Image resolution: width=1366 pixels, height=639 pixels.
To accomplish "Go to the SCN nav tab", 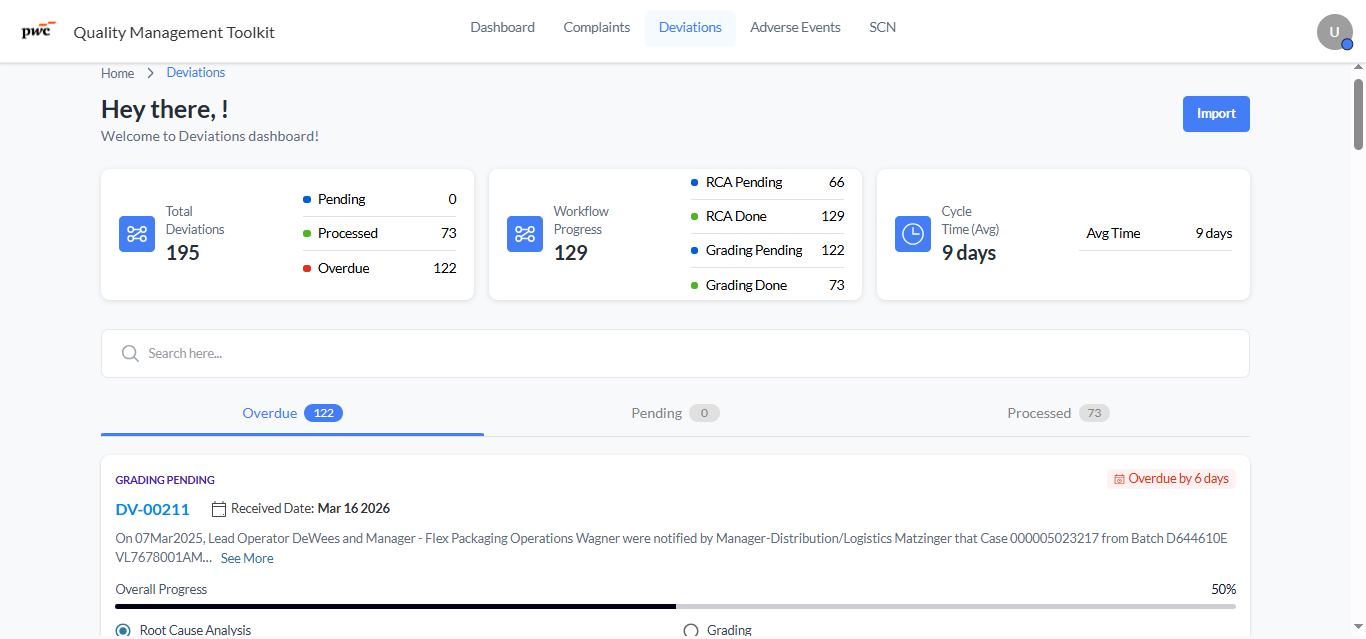I will pos(883,28).
